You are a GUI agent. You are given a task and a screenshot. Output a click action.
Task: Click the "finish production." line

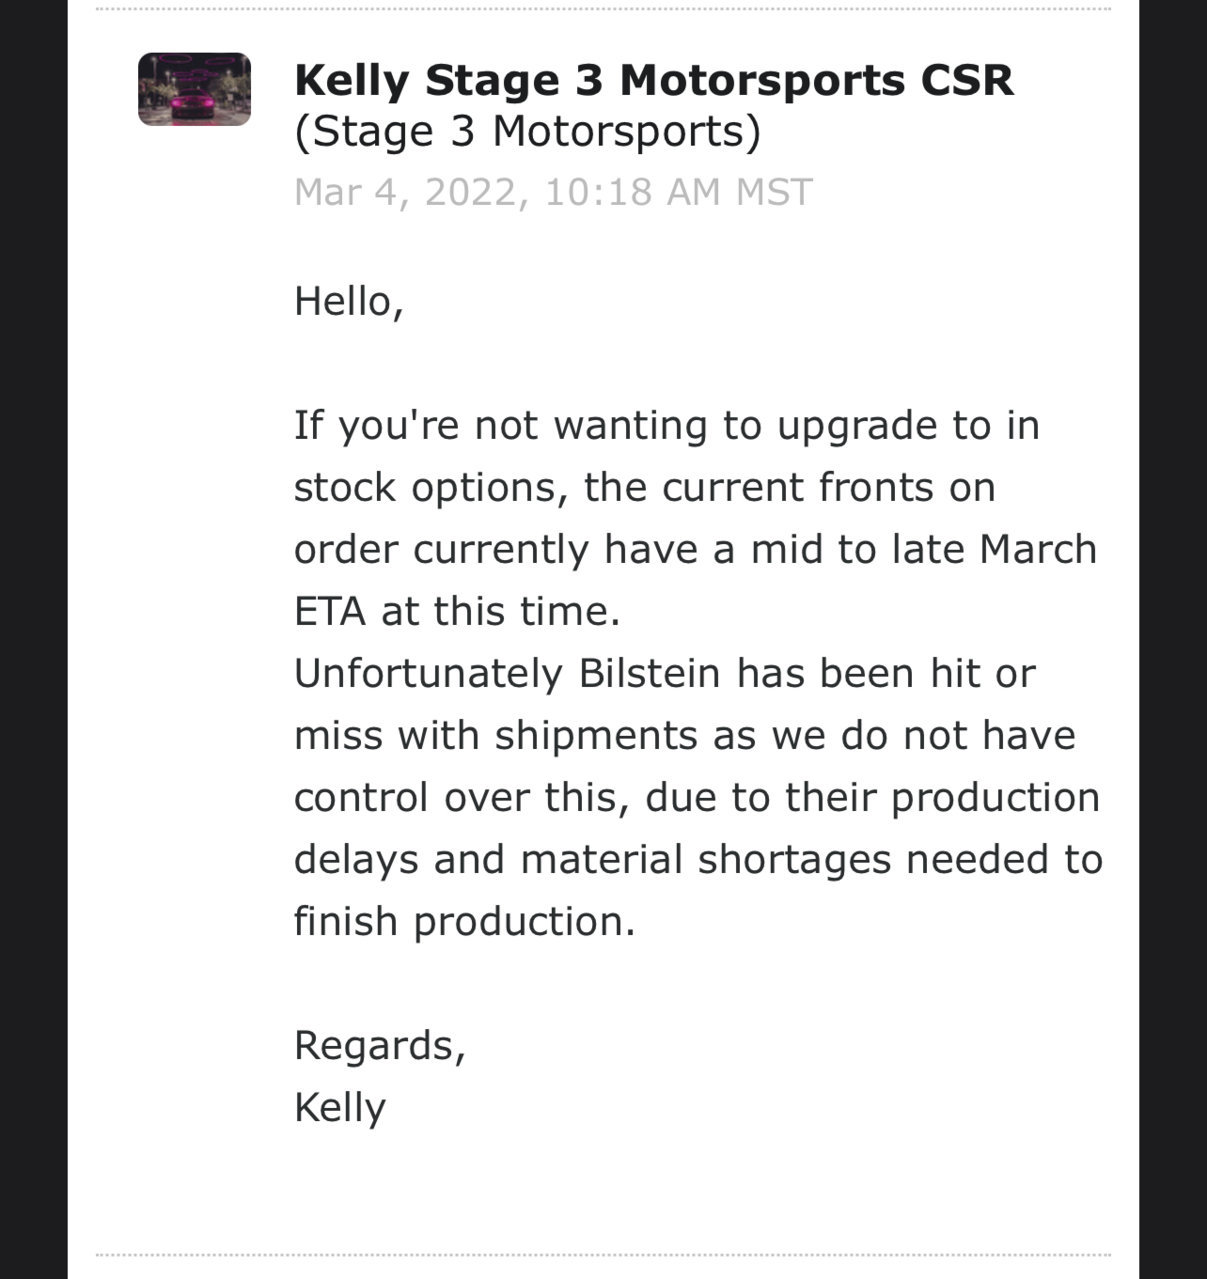(x=465, y=921)
